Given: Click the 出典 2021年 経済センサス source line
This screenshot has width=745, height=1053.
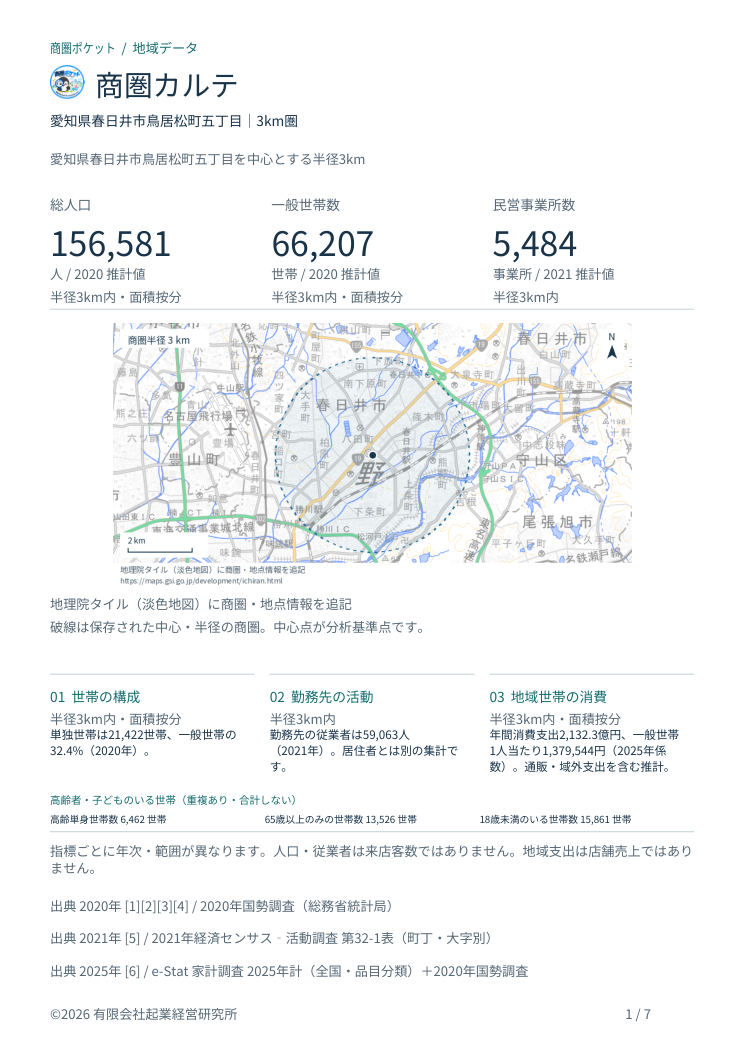Looking at the screenshot, I should pos(272,938).
